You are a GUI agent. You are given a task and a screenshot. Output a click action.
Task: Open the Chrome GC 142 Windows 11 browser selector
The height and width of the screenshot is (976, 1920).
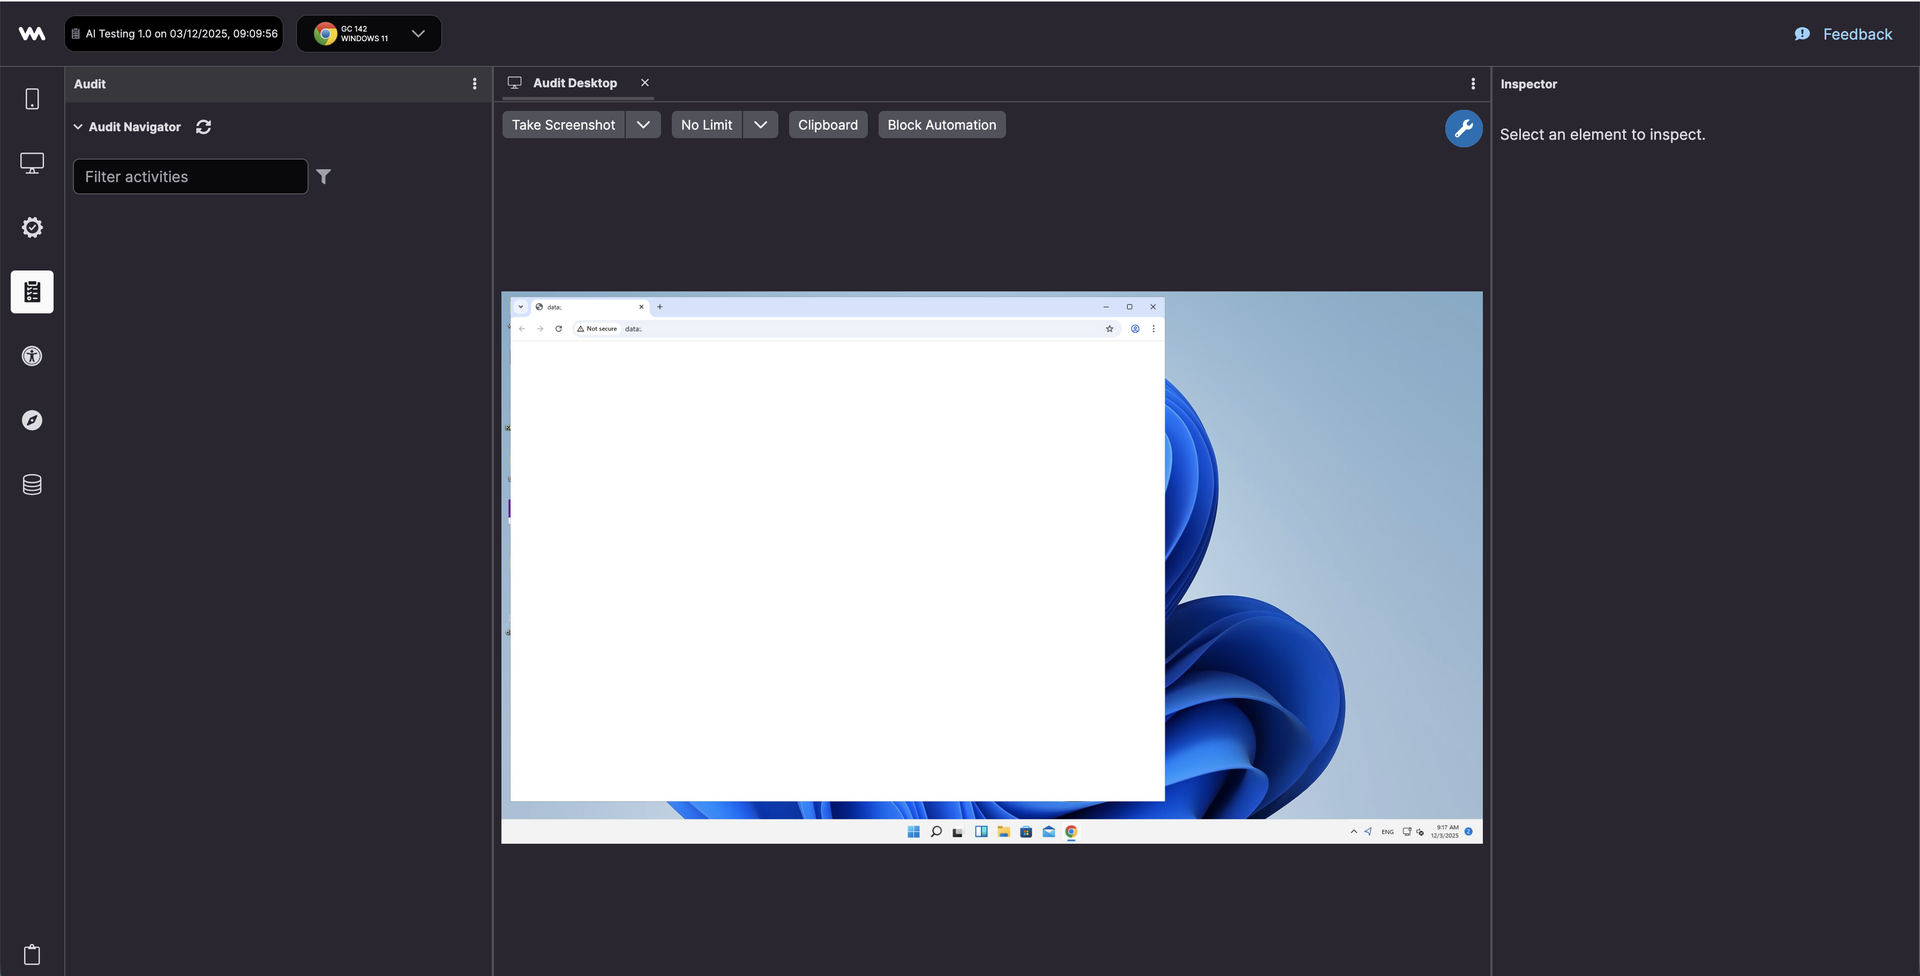tap(369, 34)
